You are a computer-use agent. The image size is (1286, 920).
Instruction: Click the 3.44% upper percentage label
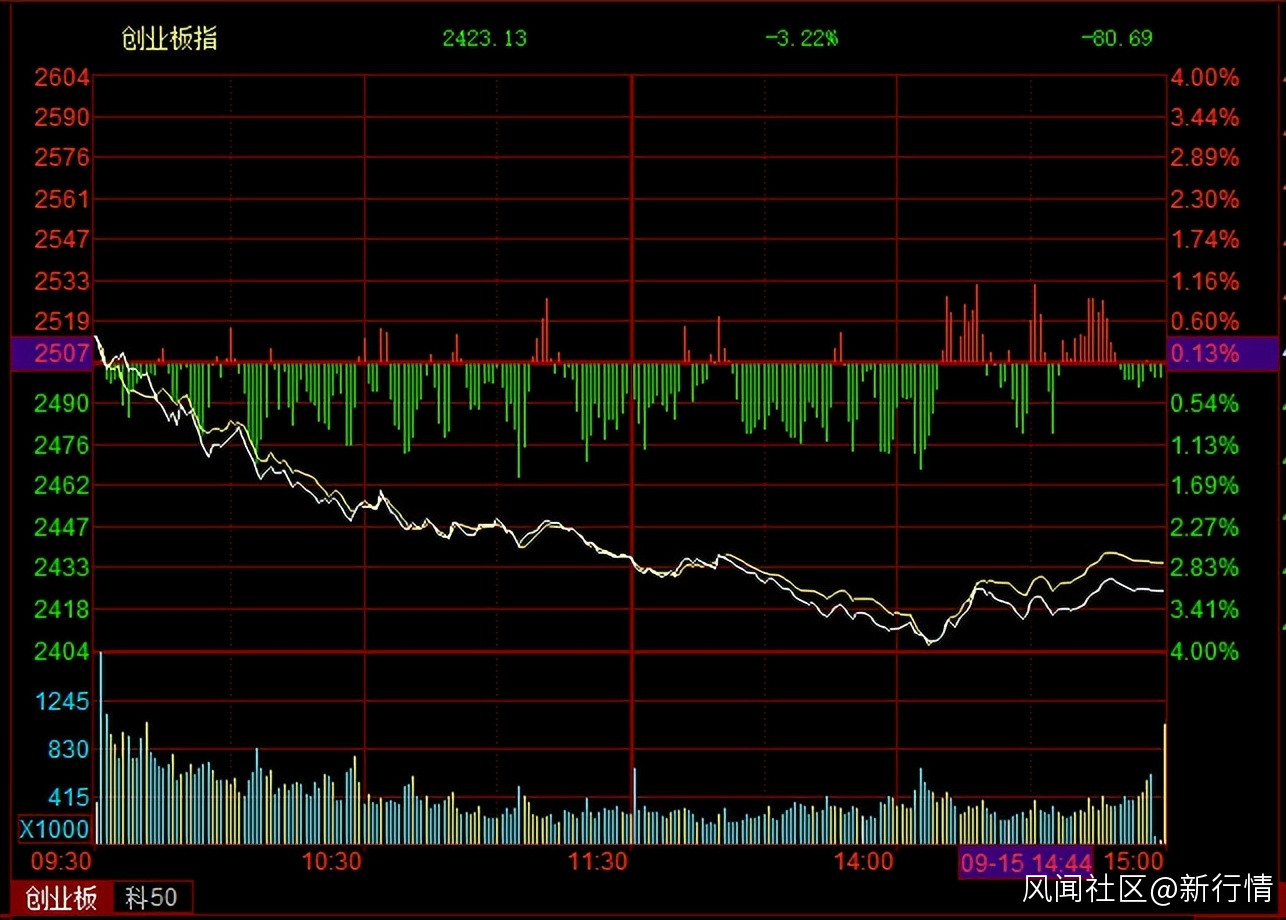coord(1205,117)
